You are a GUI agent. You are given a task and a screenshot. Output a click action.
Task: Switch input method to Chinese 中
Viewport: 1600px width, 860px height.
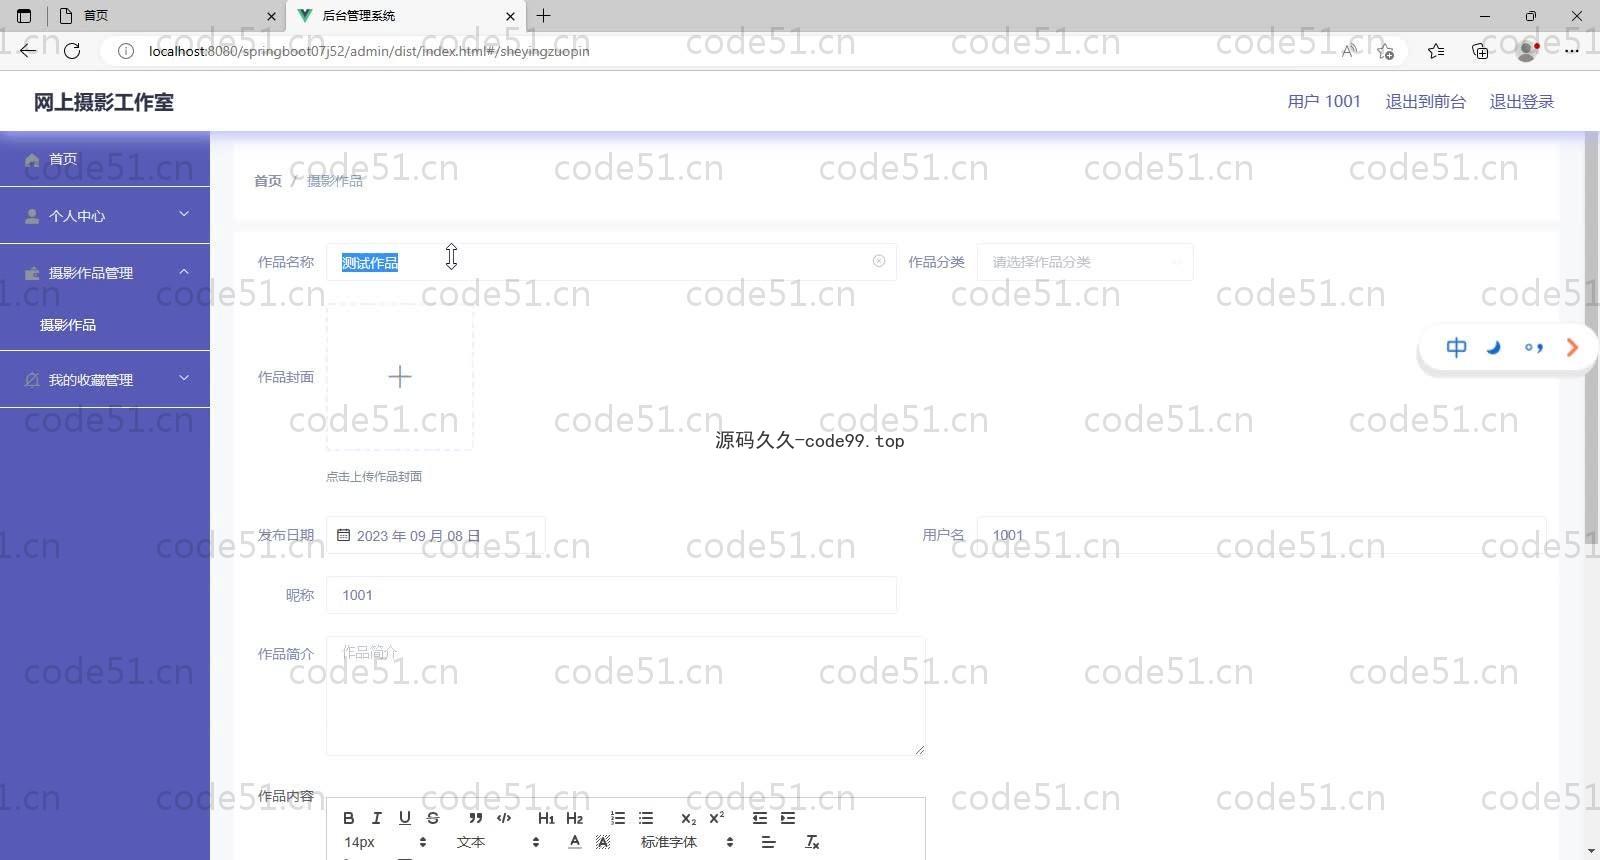coord(1456,347)
